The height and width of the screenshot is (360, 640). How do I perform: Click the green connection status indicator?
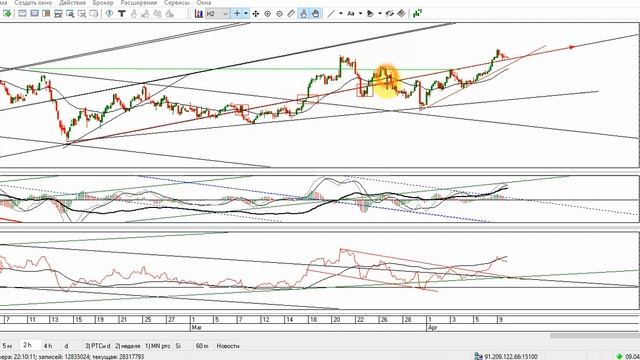(x=619, y=356)
